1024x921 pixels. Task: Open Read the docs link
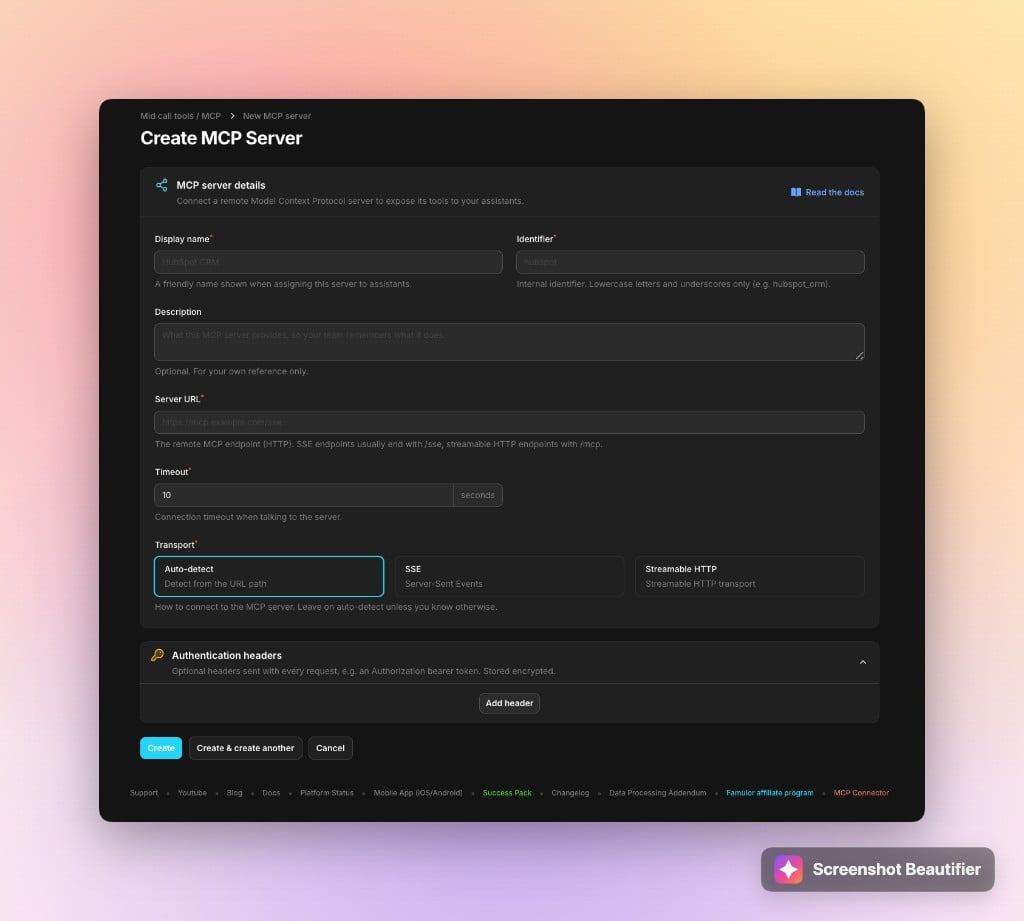[x=827, y=192]
